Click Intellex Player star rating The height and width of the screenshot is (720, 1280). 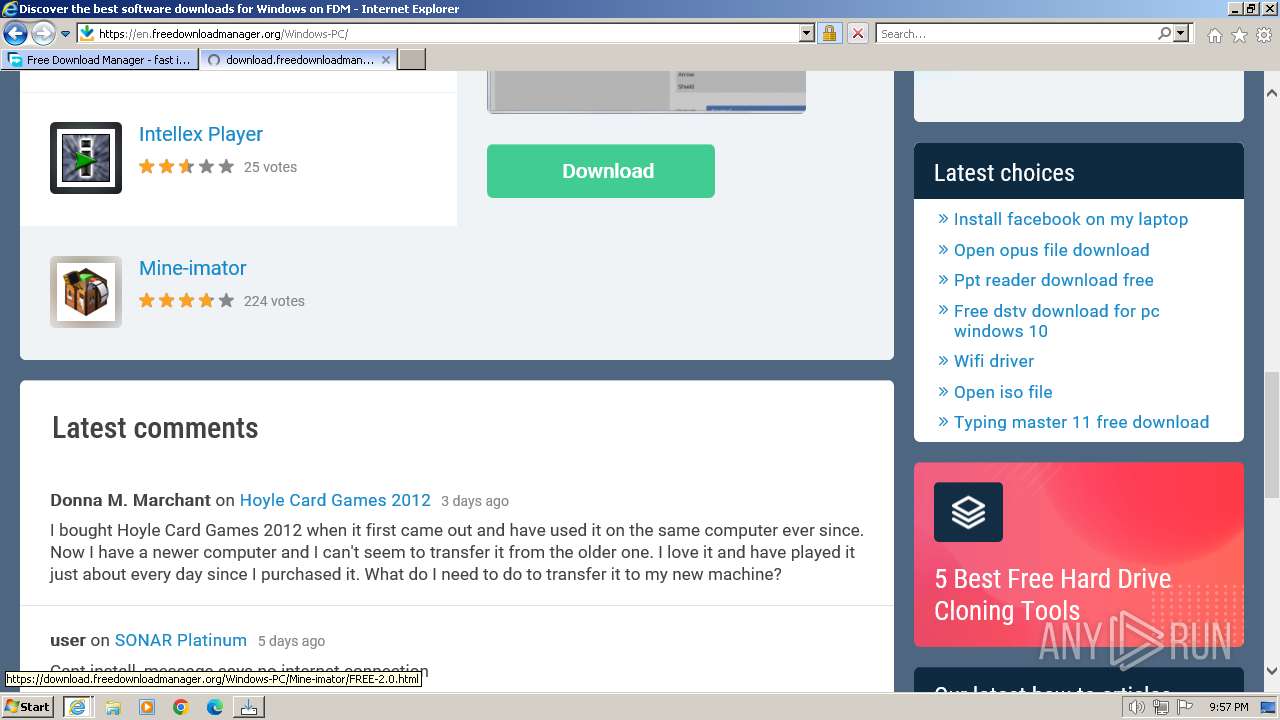pos(186,167)
